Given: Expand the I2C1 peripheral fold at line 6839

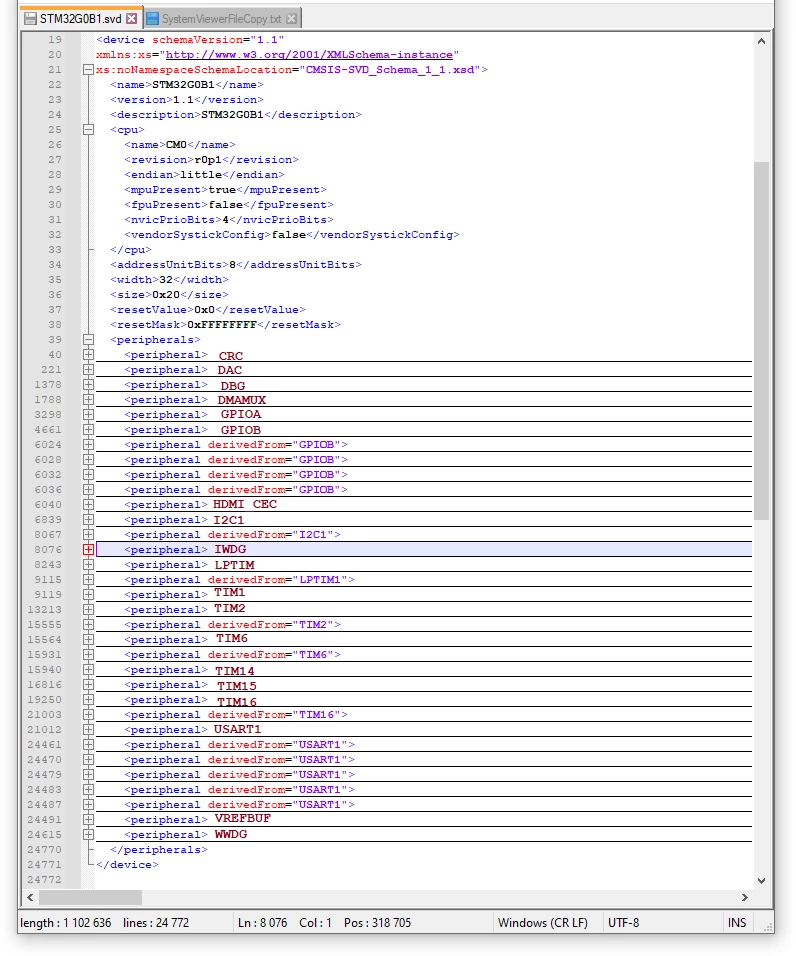Looking at the screenshot, I should [88, 519].
